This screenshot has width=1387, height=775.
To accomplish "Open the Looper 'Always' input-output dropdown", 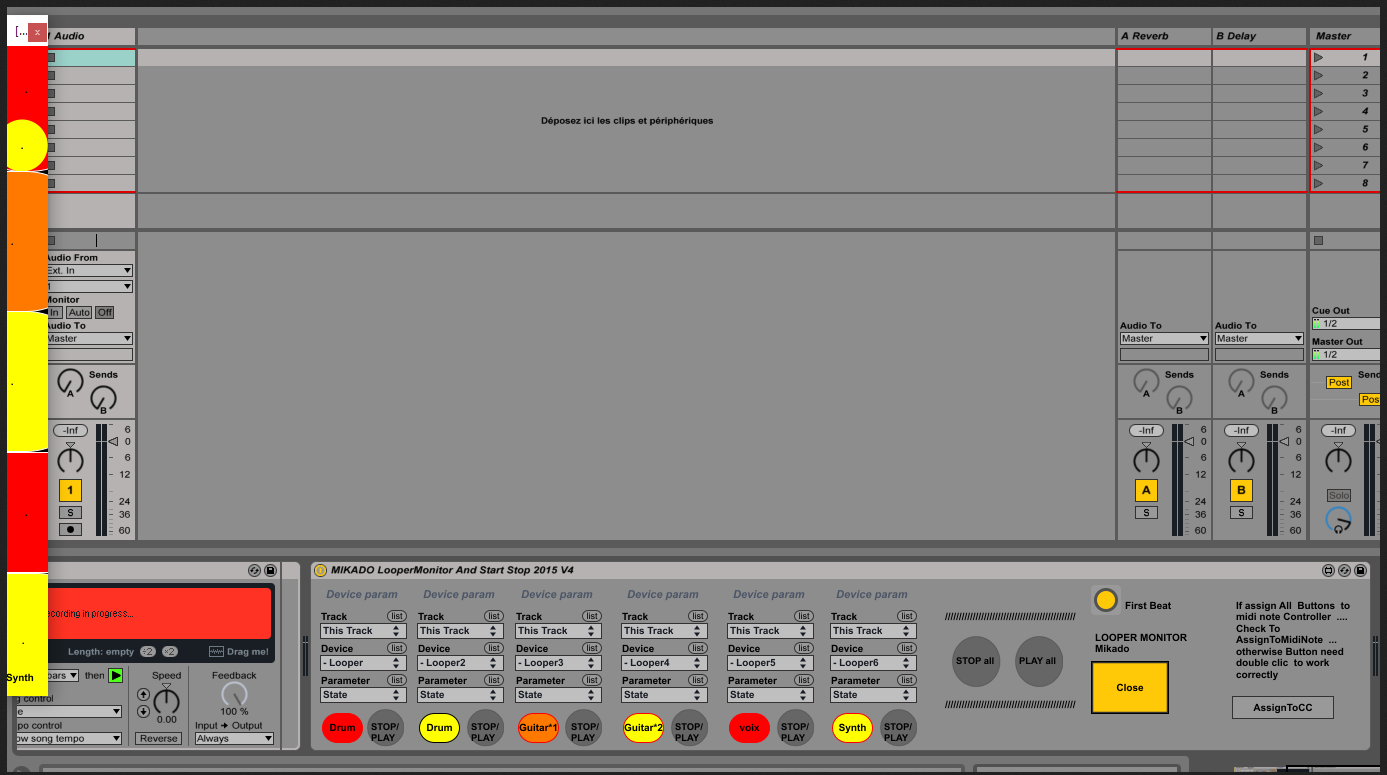I will click(234, 739).
